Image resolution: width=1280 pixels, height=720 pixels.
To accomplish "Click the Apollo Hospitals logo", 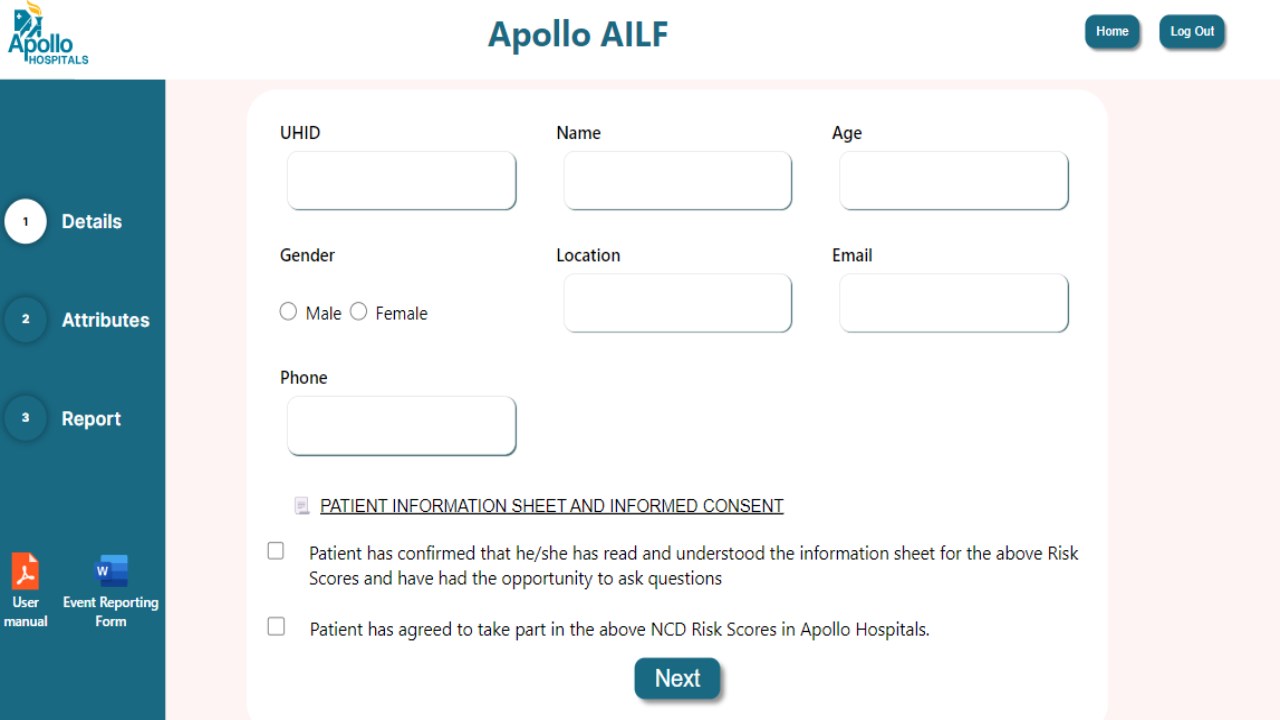I will (x=47, y=34).
